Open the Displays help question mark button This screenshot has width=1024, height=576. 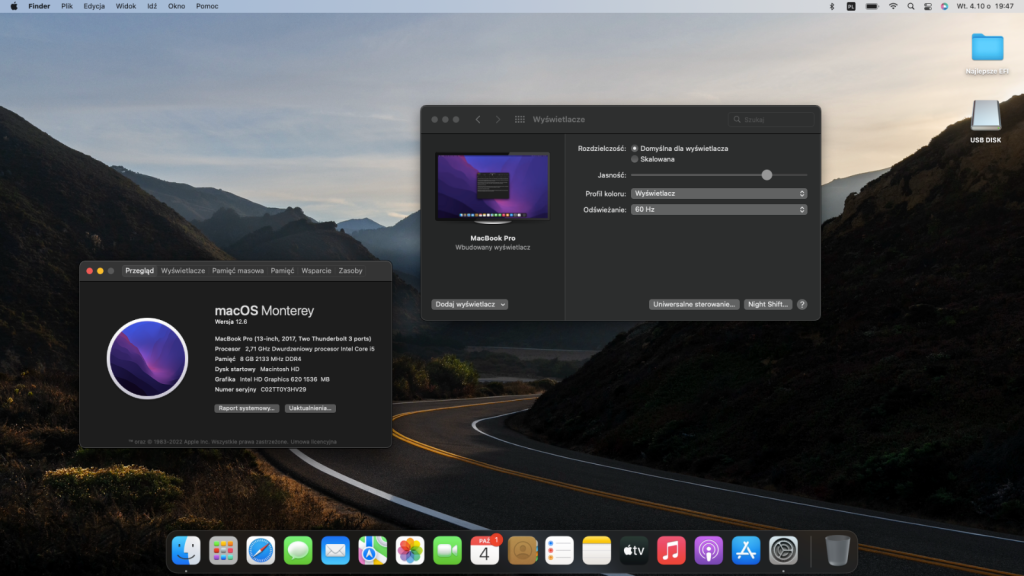(802, 304)
